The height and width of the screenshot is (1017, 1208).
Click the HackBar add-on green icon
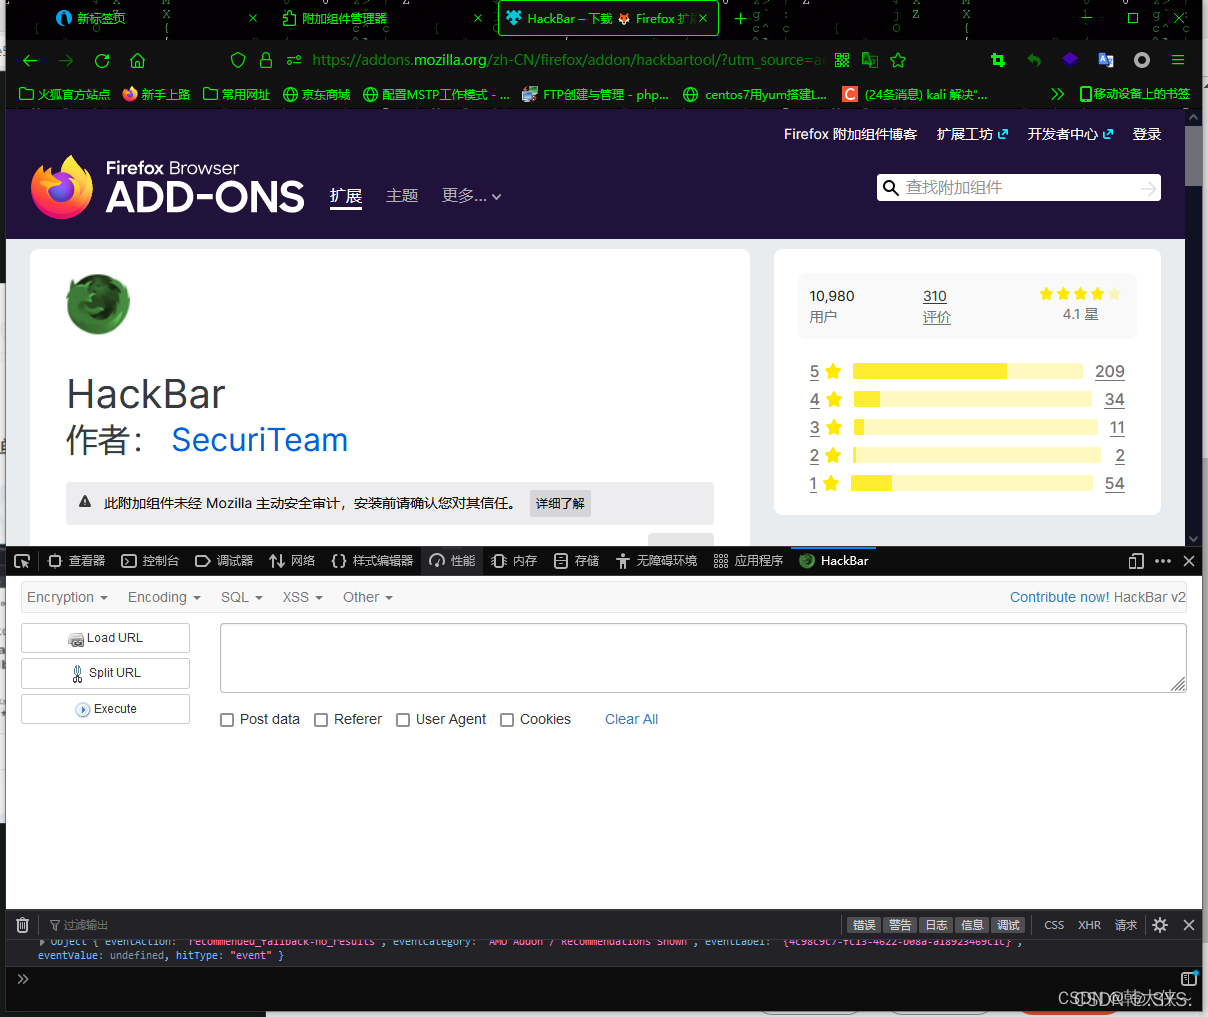click(98, 304)
